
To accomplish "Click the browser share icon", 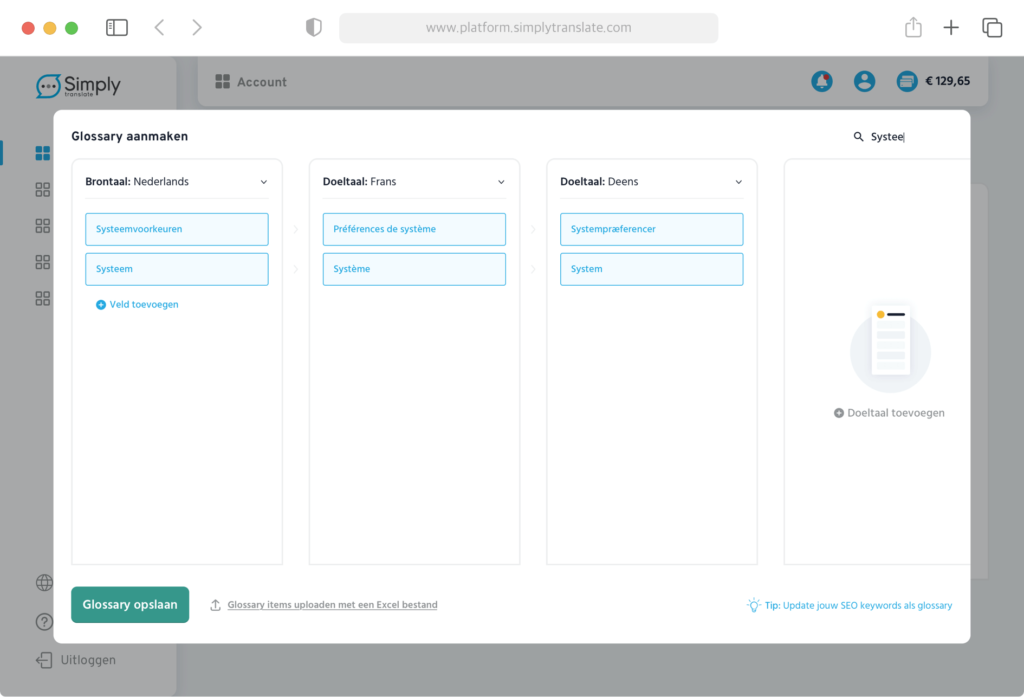I will (913, 28).
